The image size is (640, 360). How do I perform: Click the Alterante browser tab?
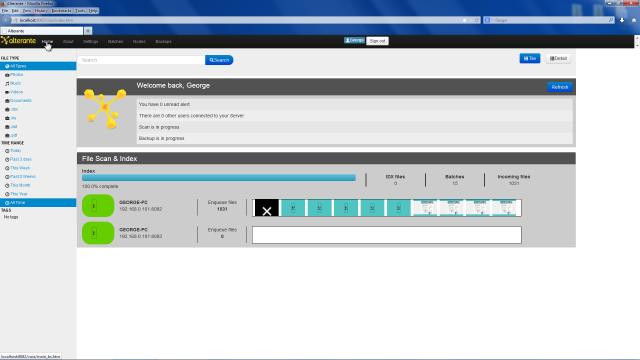42,31
